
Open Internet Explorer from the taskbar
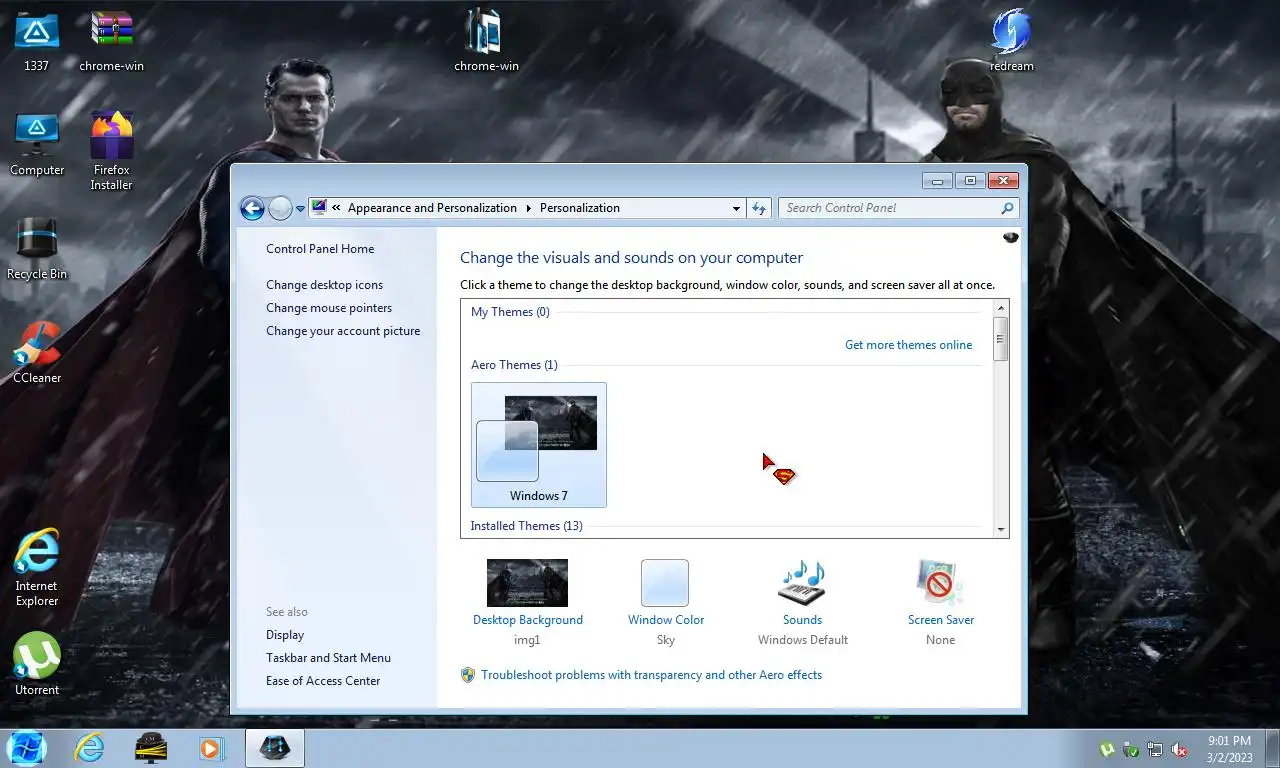click(x=90, y=748)
